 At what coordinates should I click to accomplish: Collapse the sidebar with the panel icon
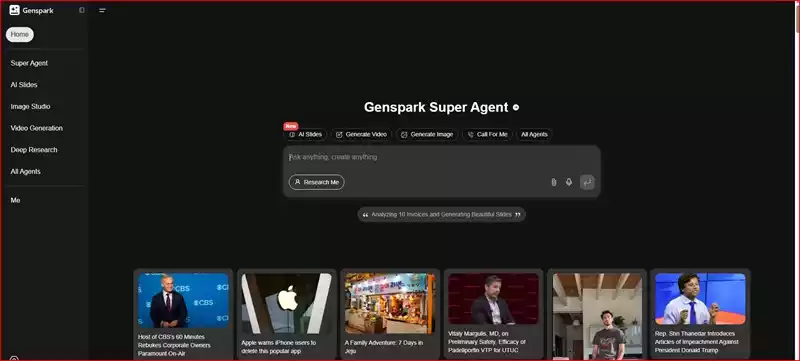click(82, 10)
